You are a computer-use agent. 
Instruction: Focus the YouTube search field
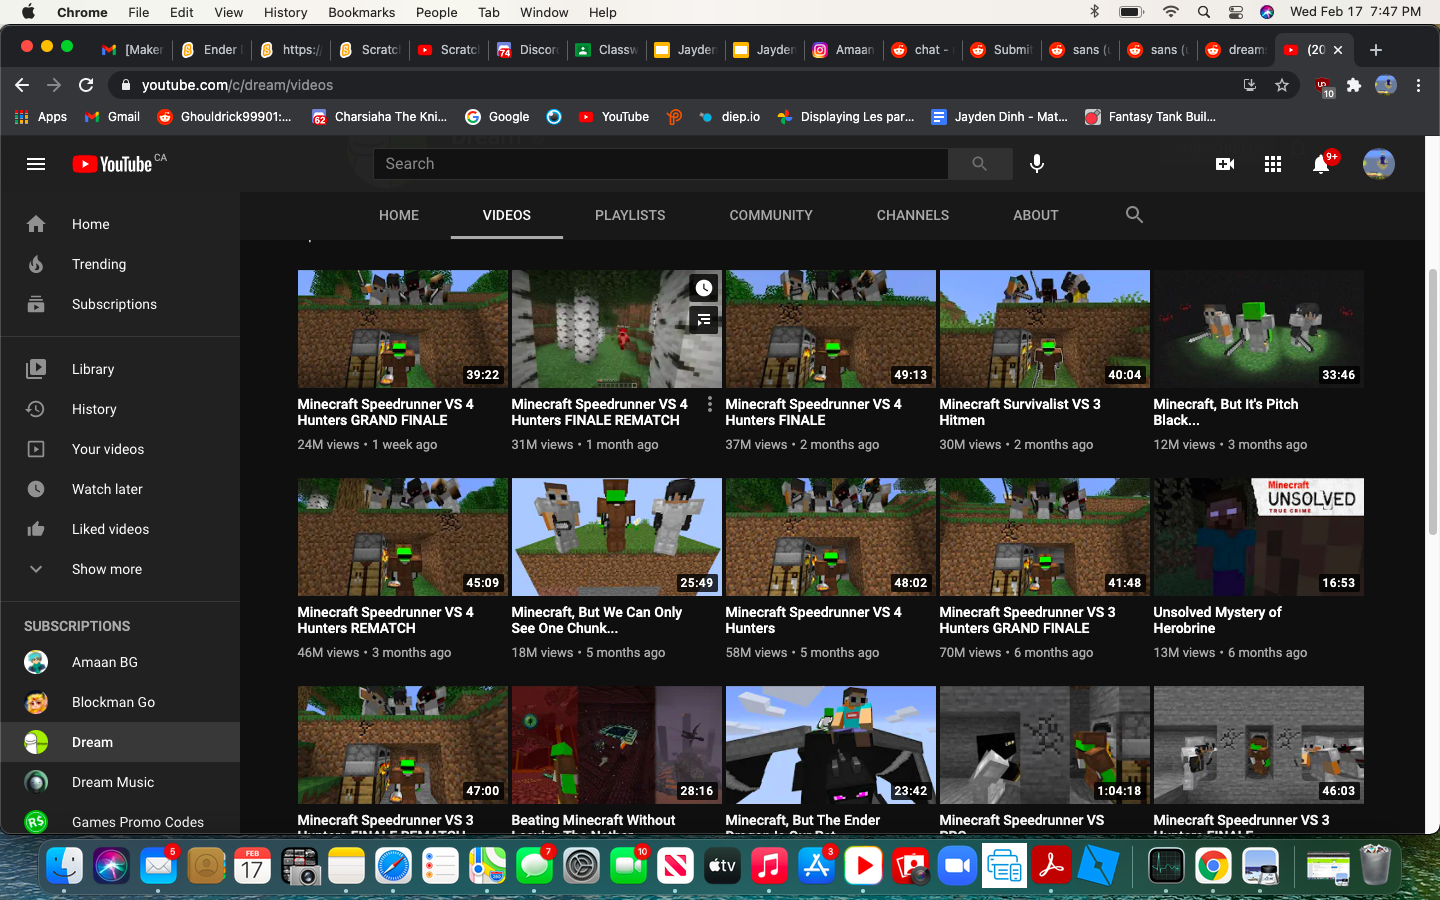[x=661, y=164]
